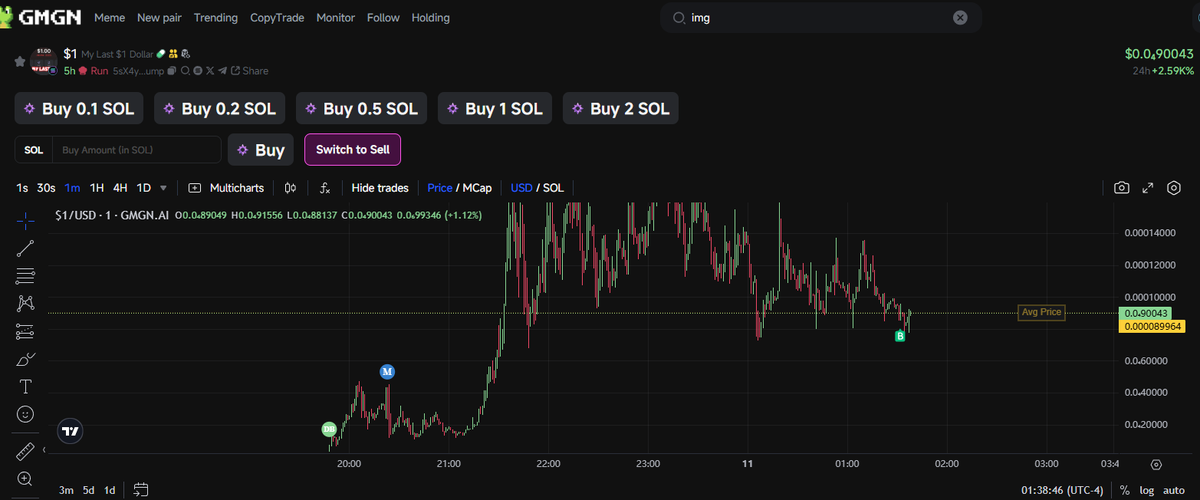Select the text annotation tool
Image resolution: width=1200 pixels, height=500 pixels.
(25, 386)
